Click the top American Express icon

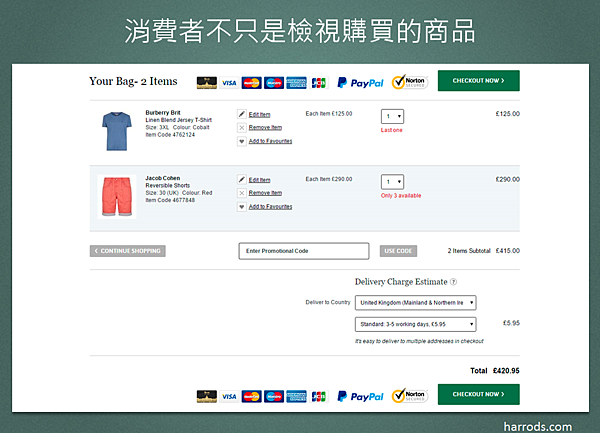click(x=296, y=83)
